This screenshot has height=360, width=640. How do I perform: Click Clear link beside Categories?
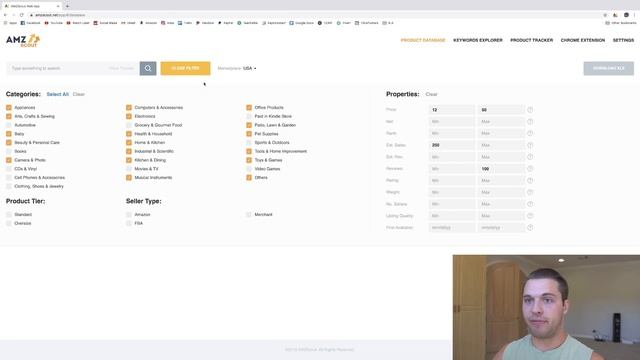point(79,94)
